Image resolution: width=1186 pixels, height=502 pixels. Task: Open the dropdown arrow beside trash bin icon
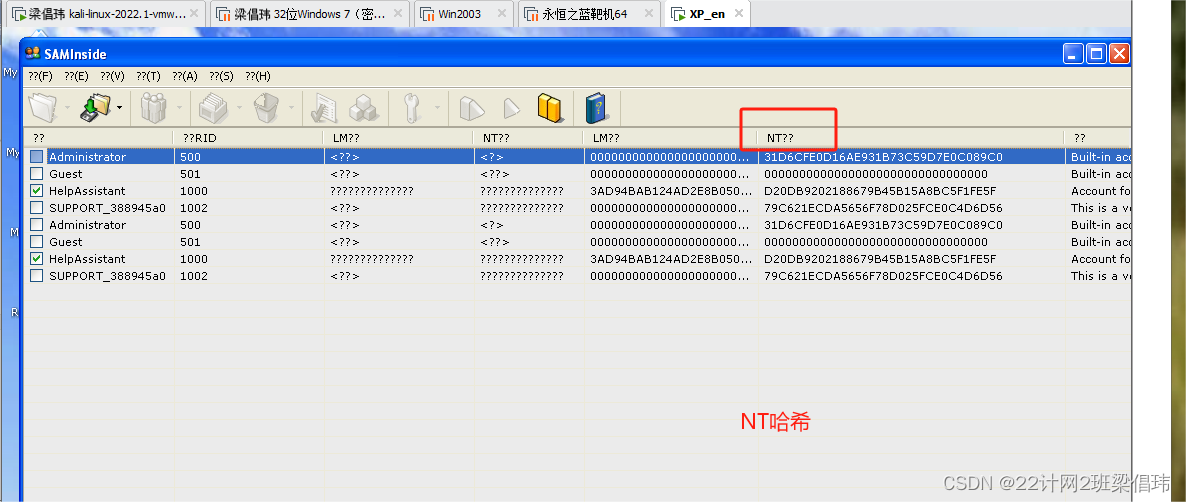[291, 109]
